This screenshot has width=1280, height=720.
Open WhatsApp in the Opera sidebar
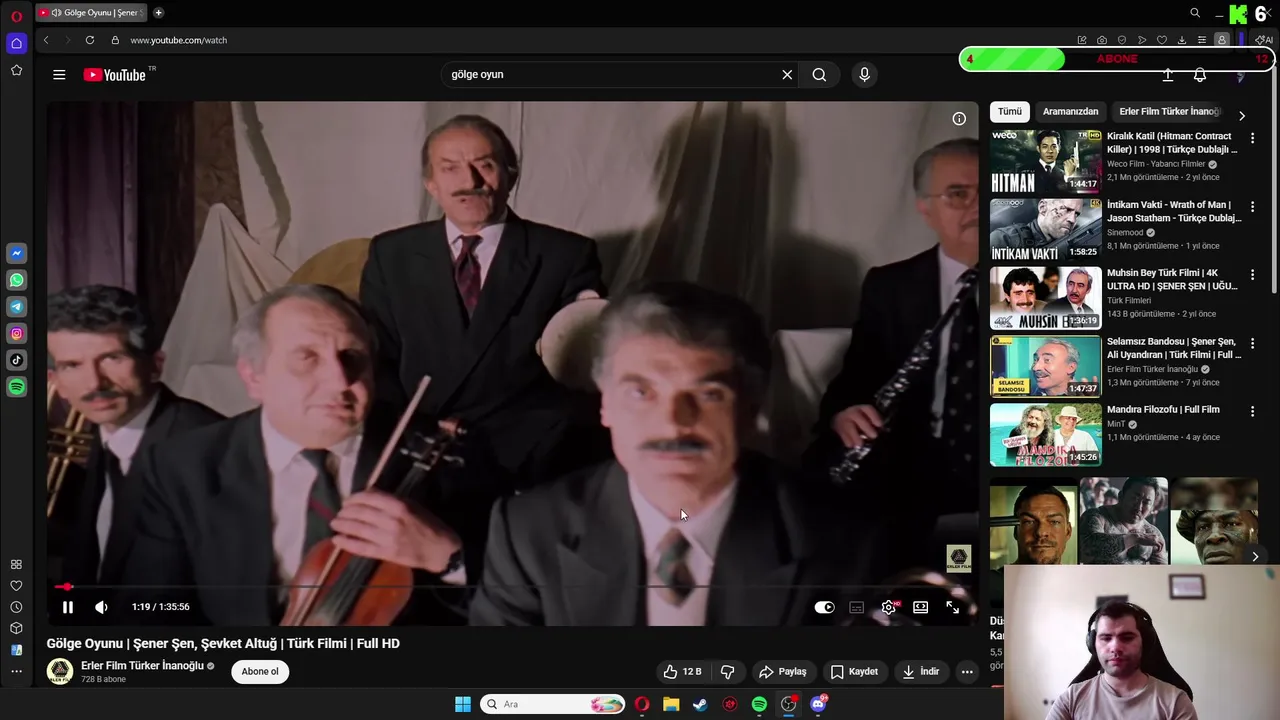(x=16, y=280)
